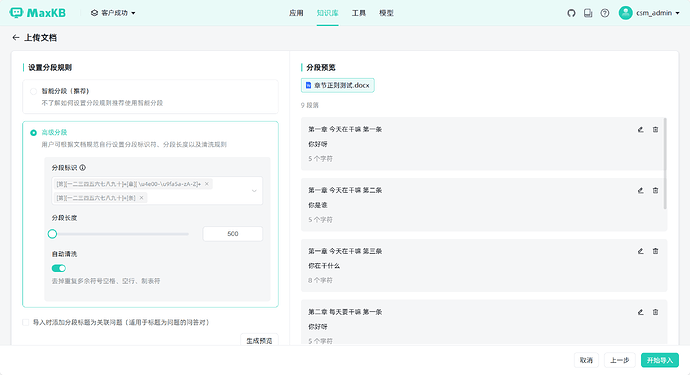Edit the 第一章 第一条 segment
Image resolution: width=690 pixels, height=375 pixels.
click(x=641, y=129)
